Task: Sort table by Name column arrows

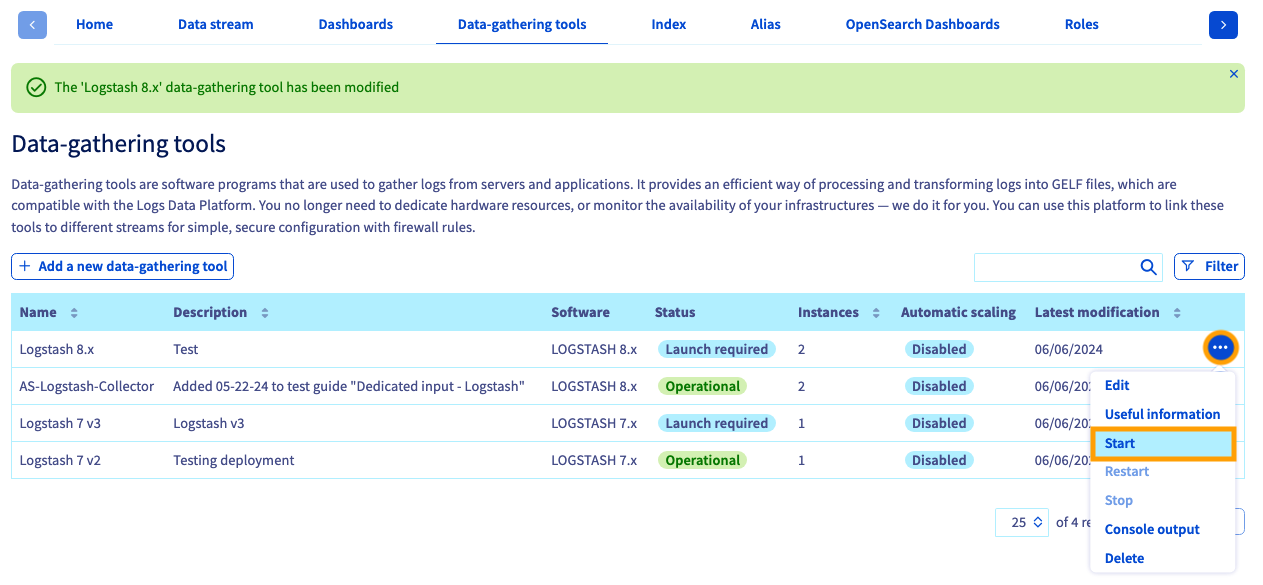Action: click(x=74, y=313)
